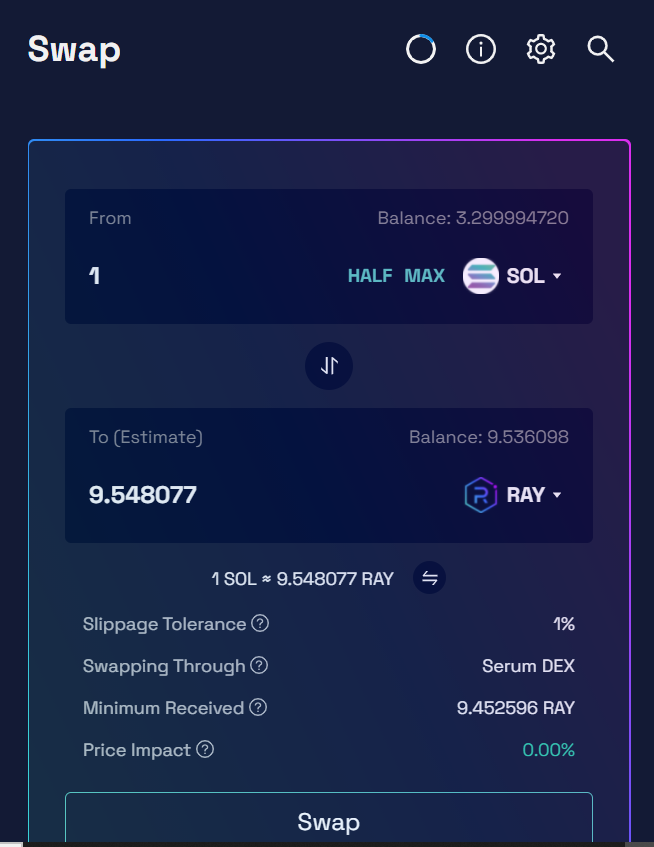Viewport: 654px width, 847px height.
Task: Switch From and To tokens with arrows button
Action: 329,366
